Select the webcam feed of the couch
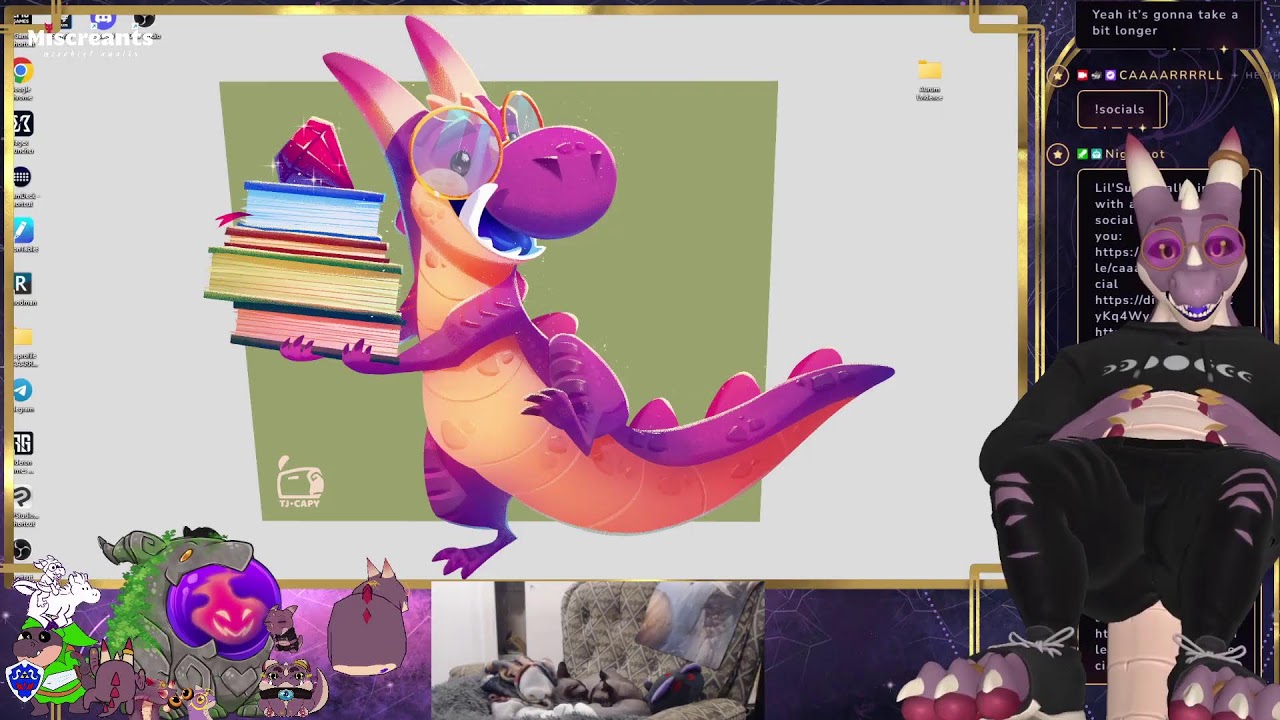1280x720 pixels. point(597,650)
